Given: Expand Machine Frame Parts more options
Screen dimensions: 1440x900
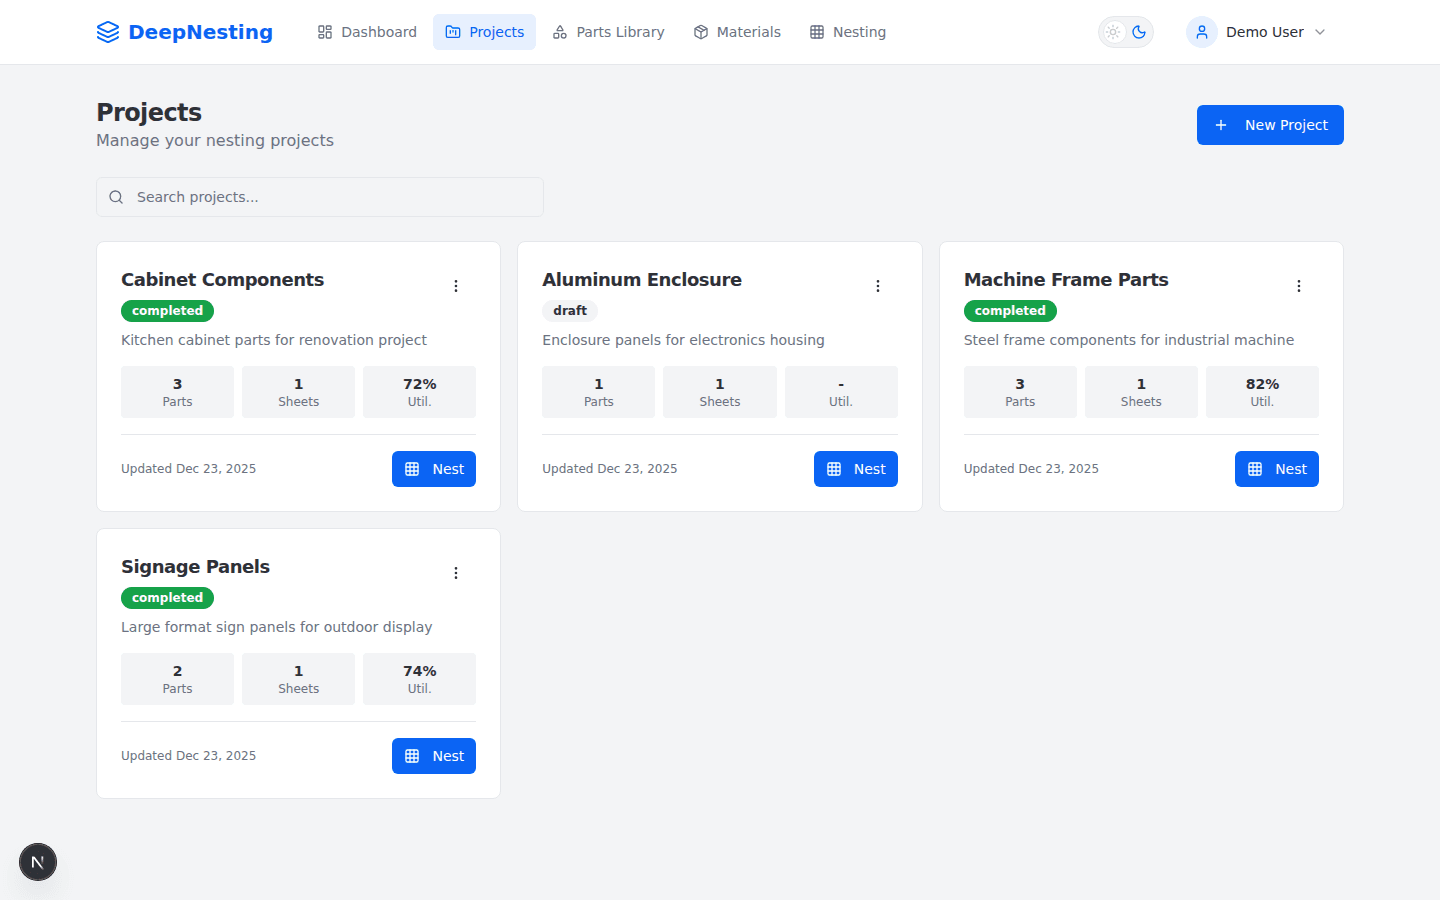Looking at the screenshot, I should click(1299, 286).
